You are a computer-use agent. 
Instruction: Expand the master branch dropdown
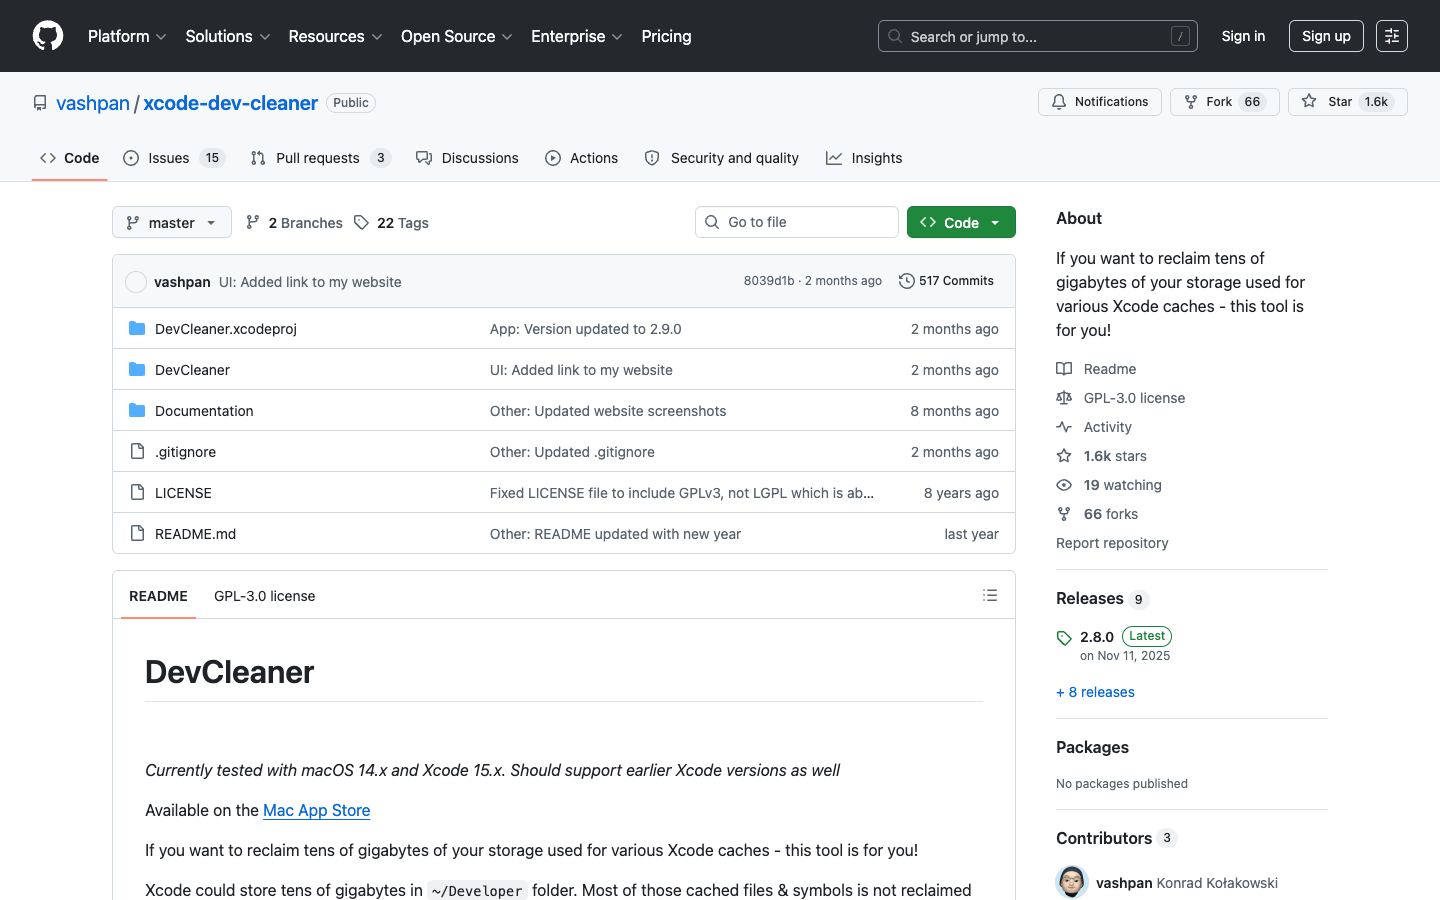coord(172,222)
